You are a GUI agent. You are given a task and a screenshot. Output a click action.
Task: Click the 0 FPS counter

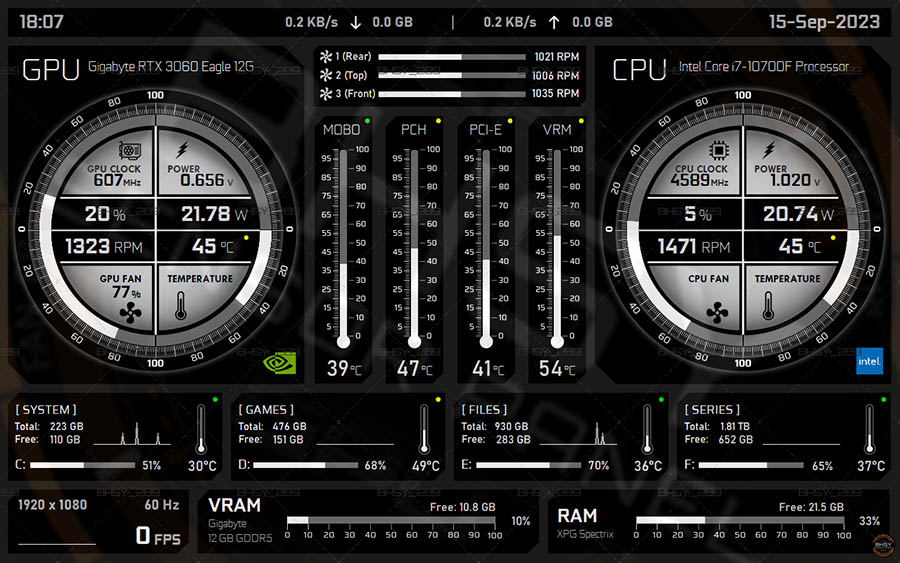click(158, 536)
